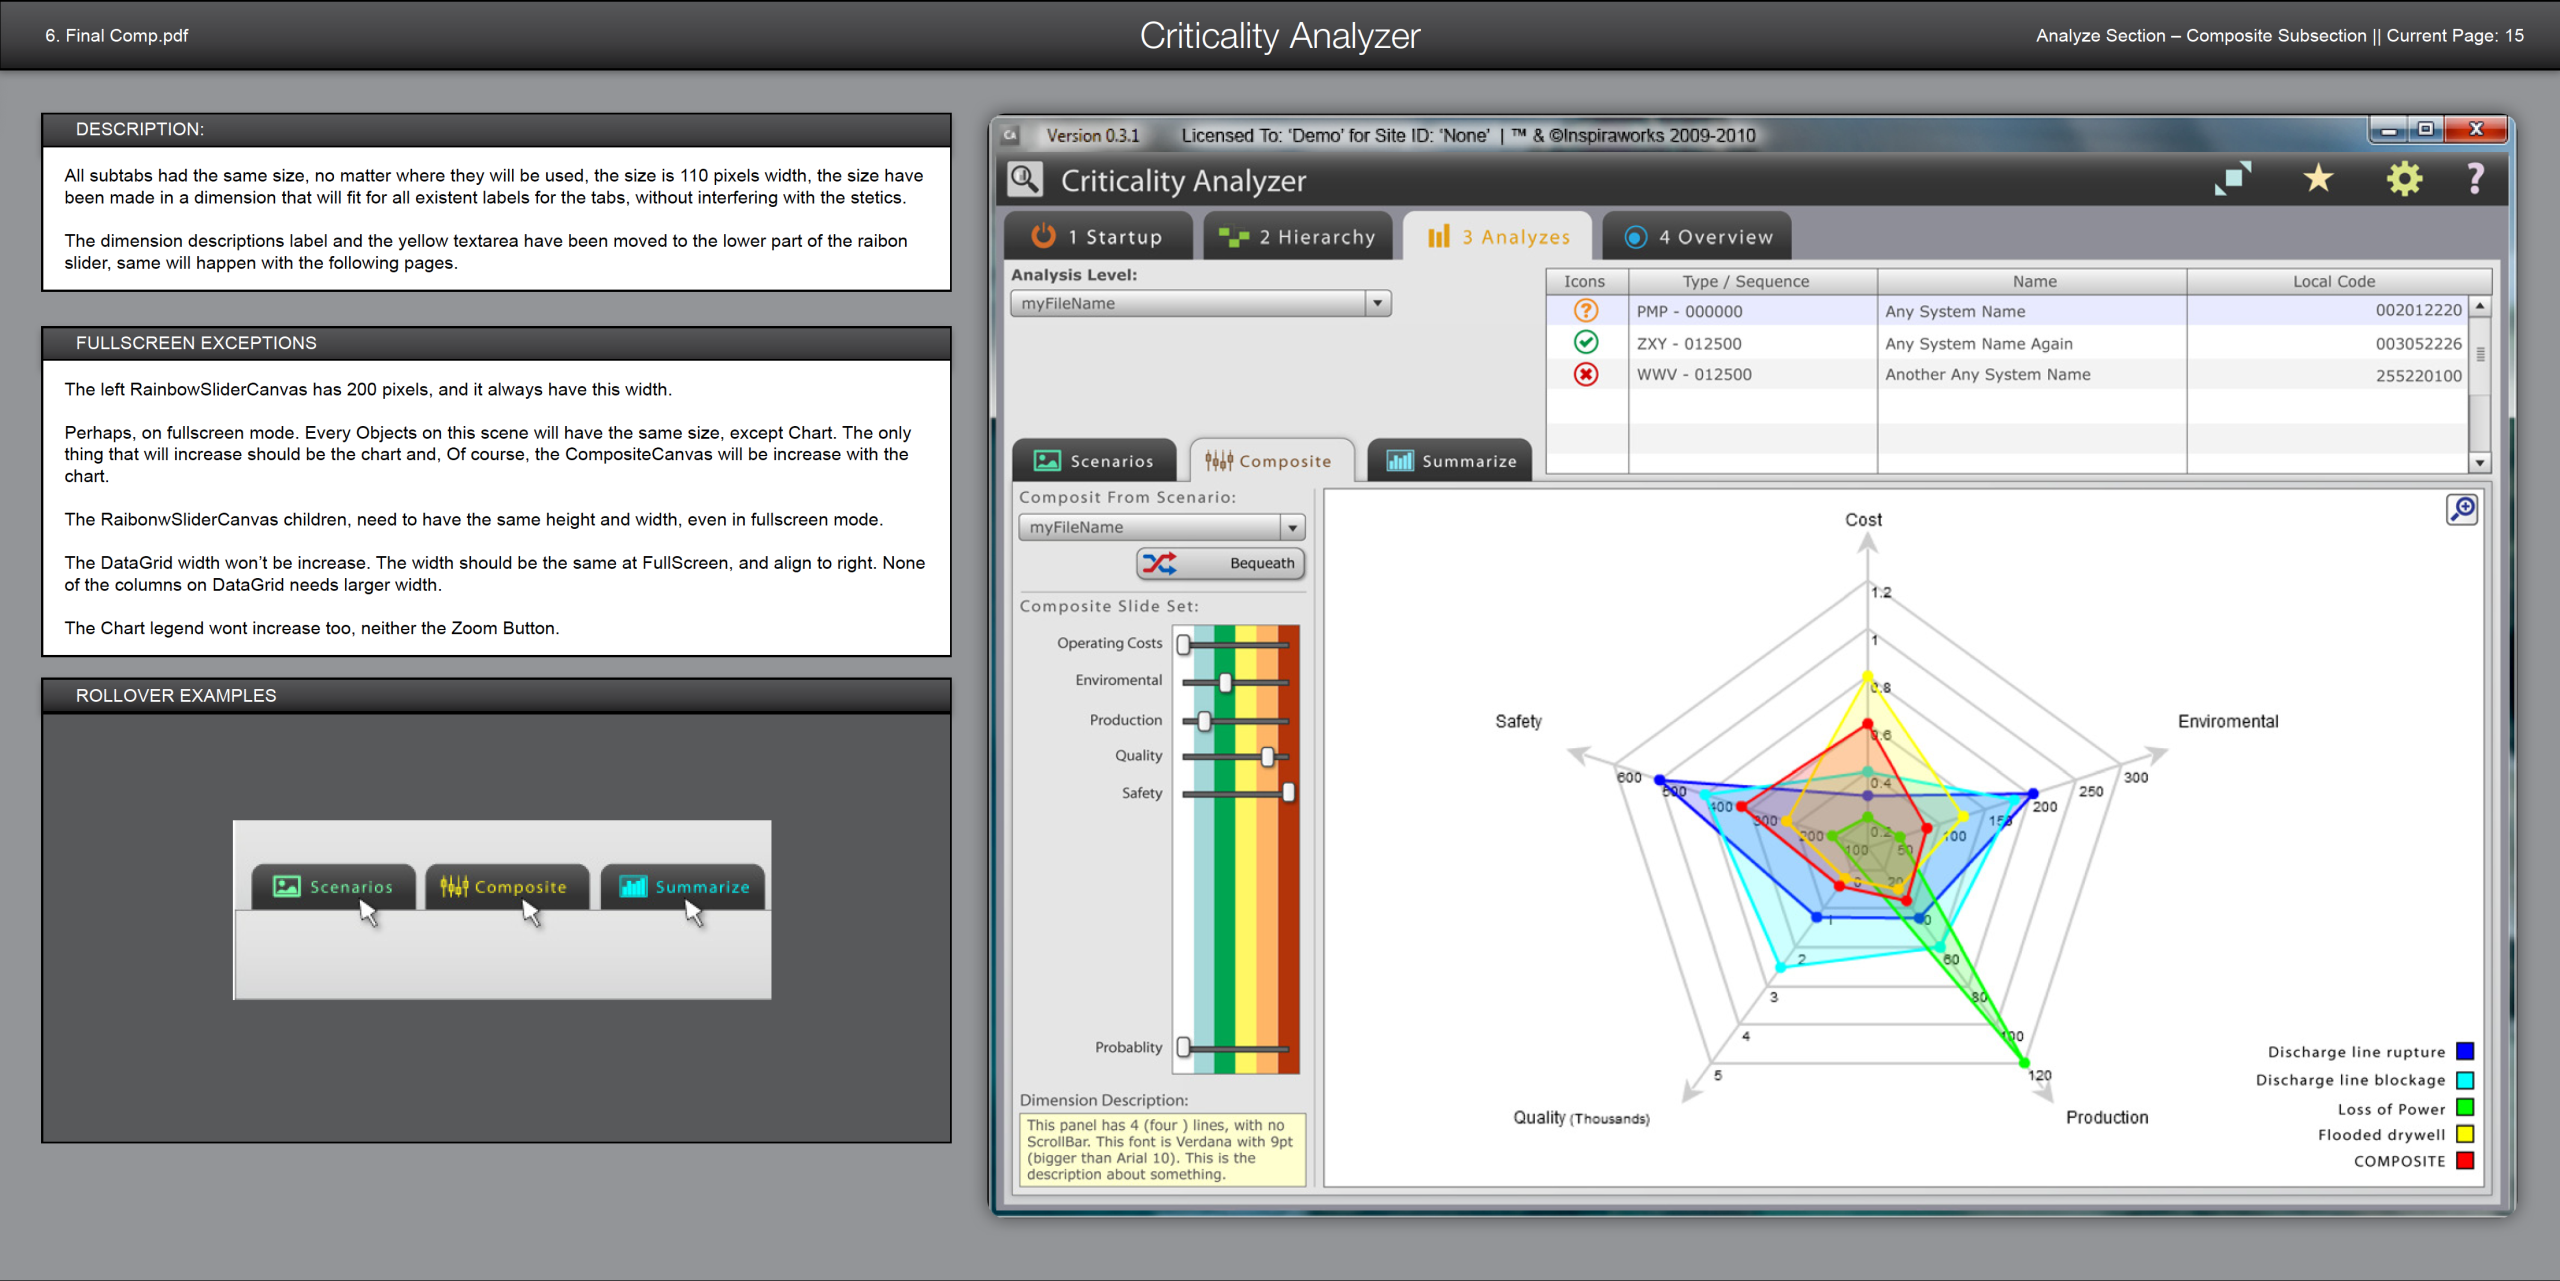Click the yellow Flooded drywell swatch

point(2465,1134)
